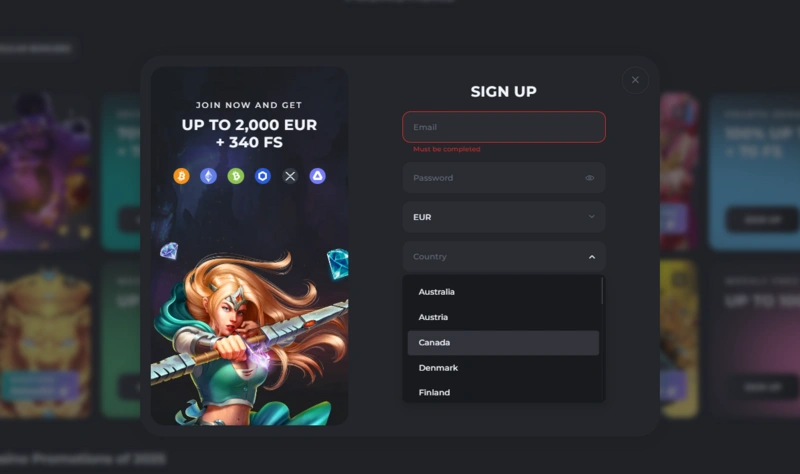Toggle password visibility eye icon
Image resolution: width=800 pixels, height=474 pixels.
coord(590,178)
